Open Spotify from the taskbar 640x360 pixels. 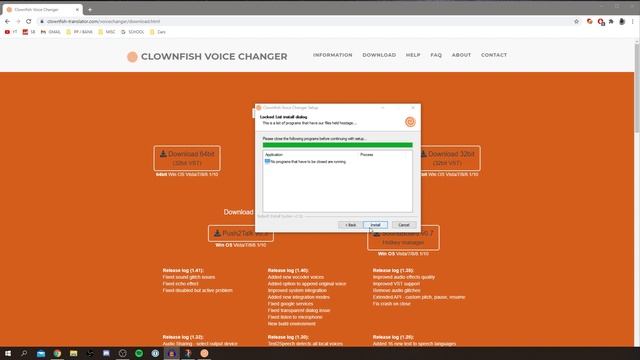[139, 353]
